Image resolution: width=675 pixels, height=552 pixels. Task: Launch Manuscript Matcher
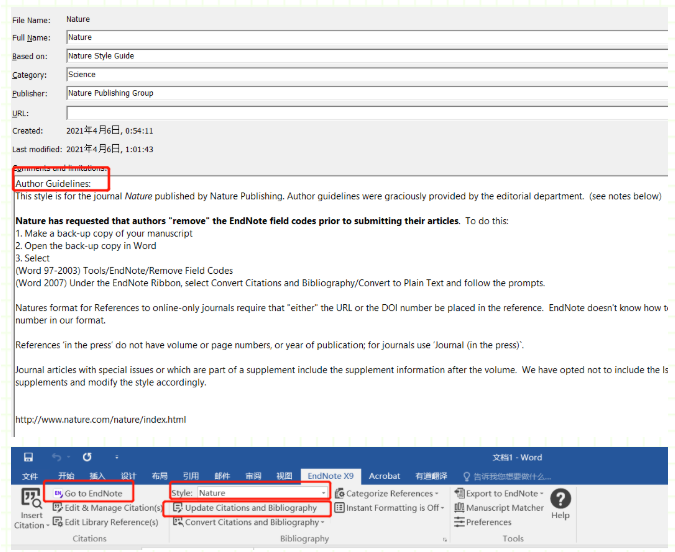click(x=499, y=508)
